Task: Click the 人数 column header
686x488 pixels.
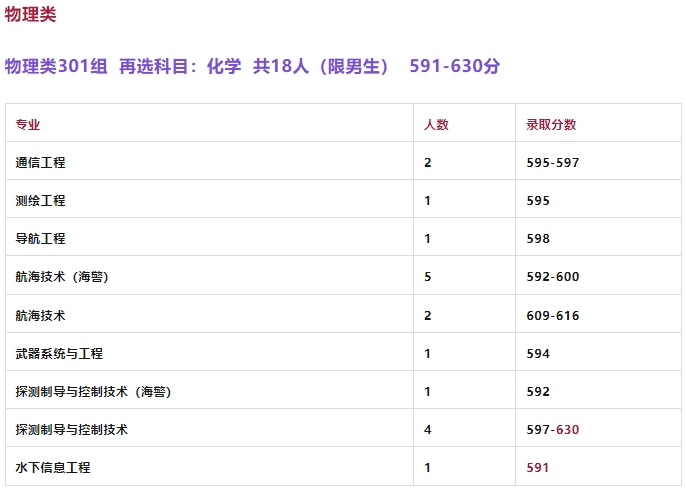Action: point(436,125)
